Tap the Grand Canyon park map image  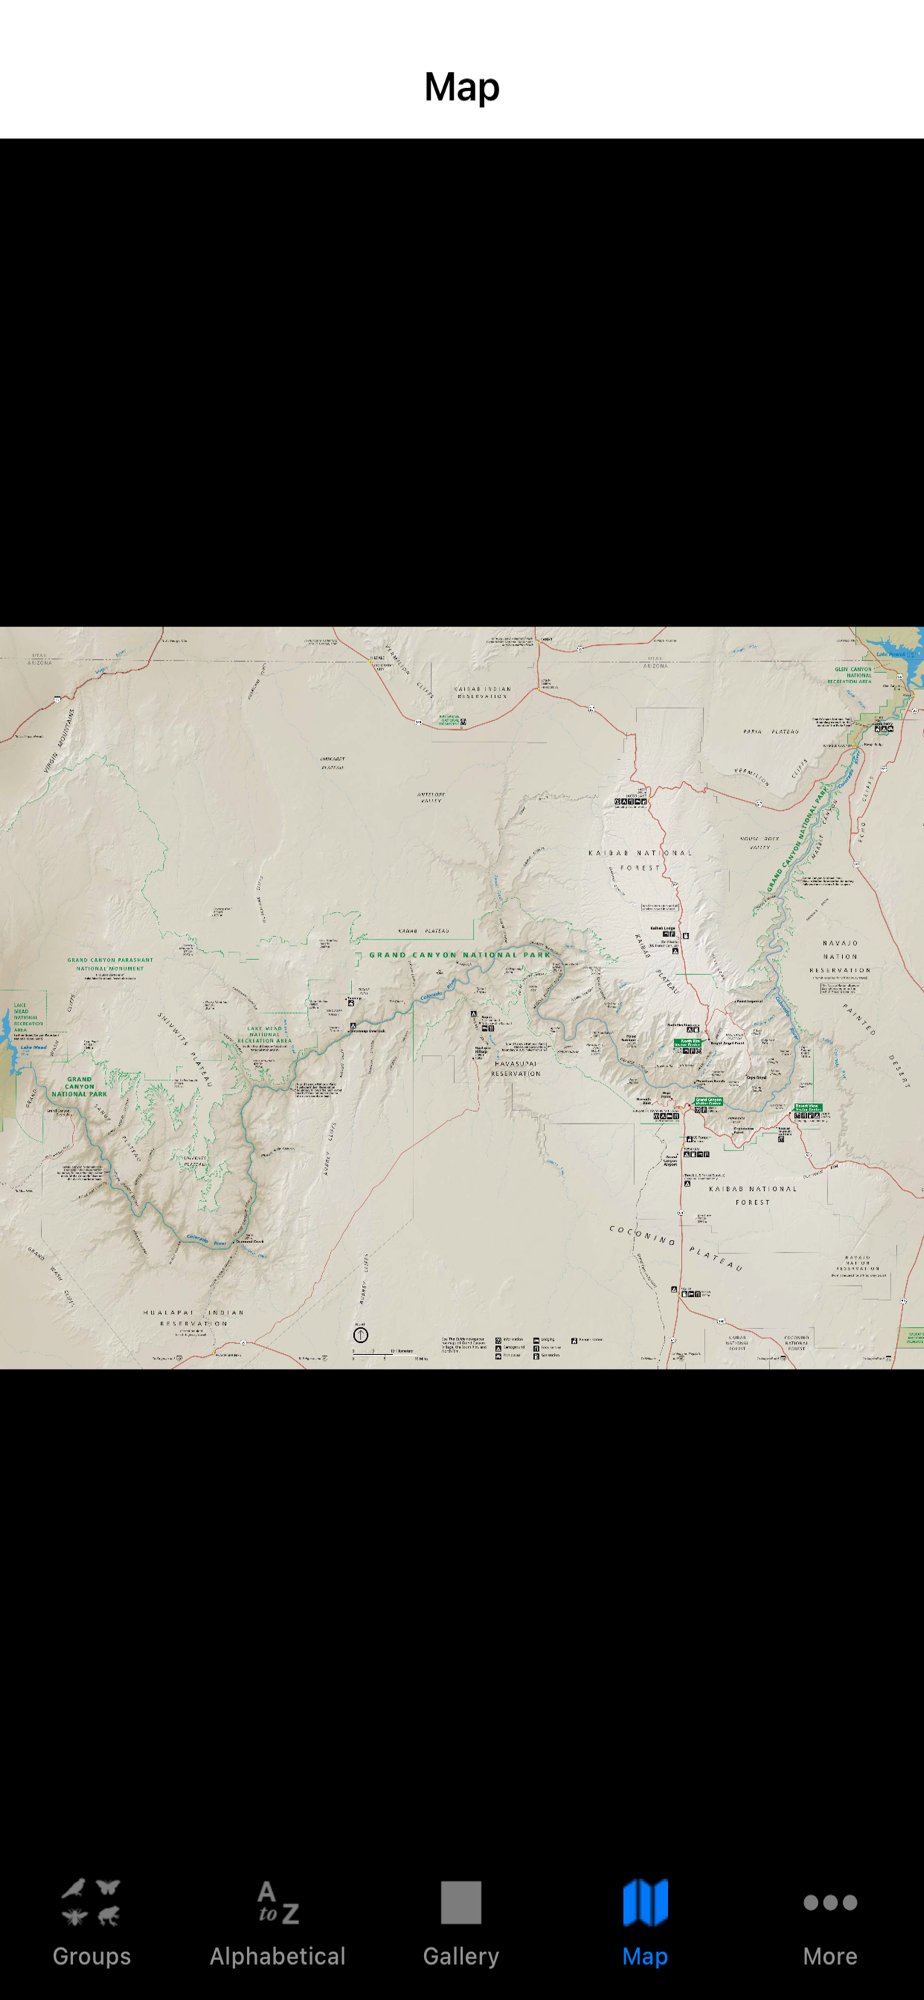(x=462, y=997)
